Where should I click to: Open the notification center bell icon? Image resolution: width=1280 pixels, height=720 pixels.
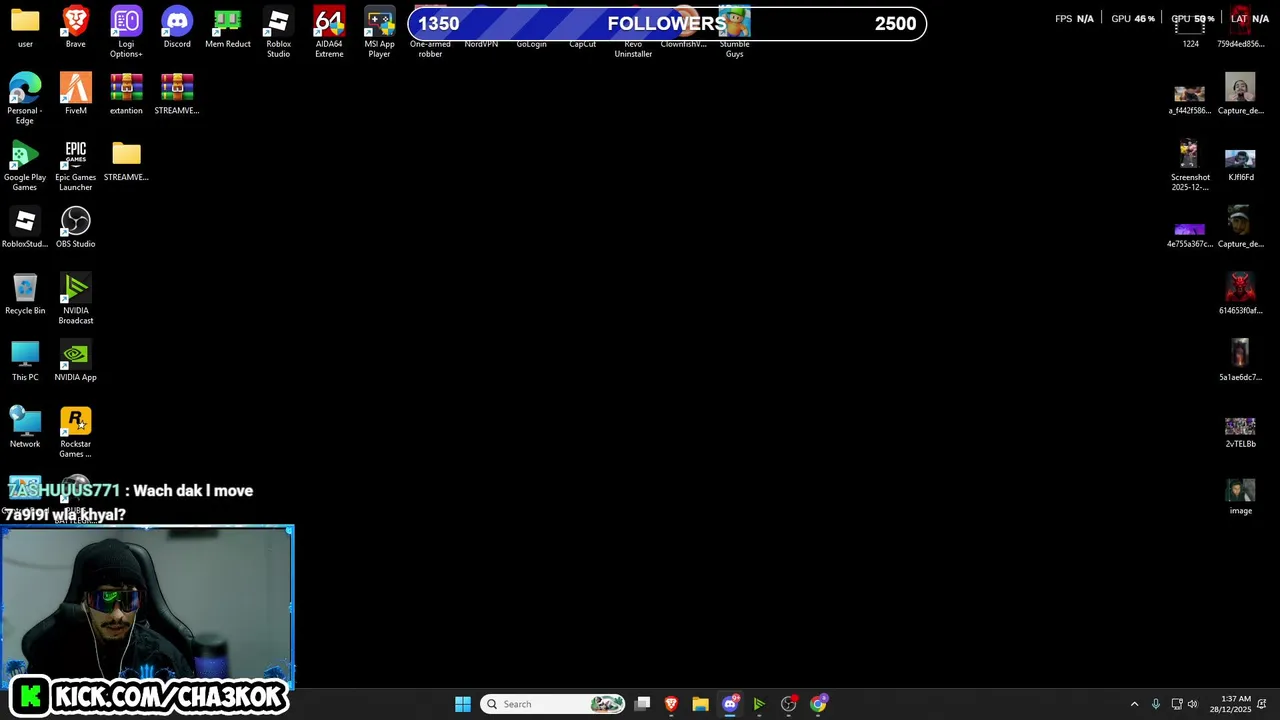(1263, 704)
